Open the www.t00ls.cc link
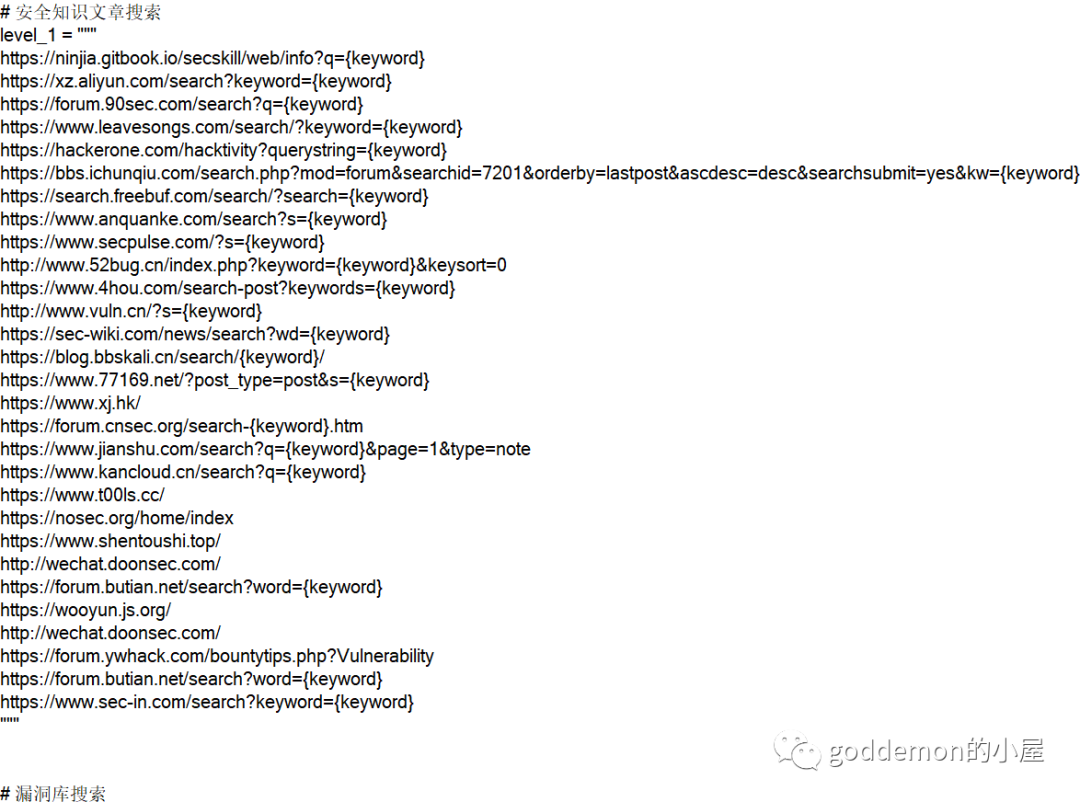 click(82, 495)
